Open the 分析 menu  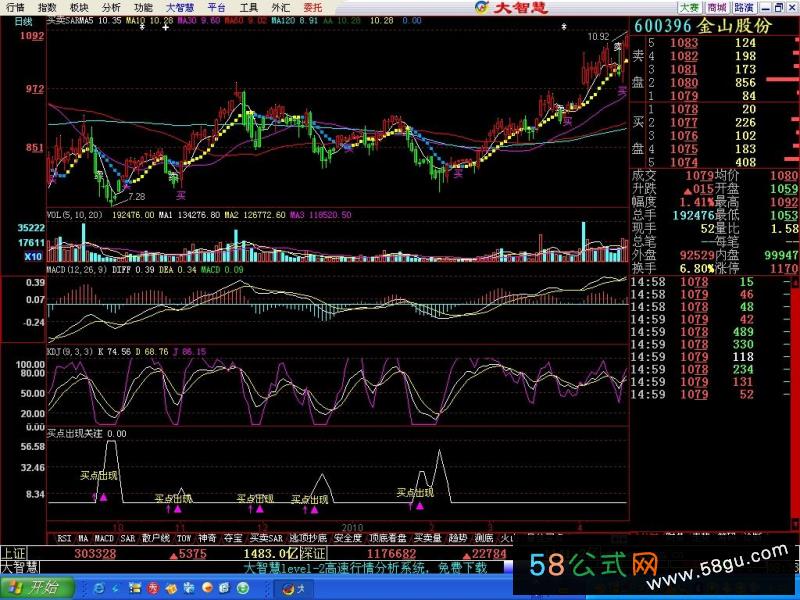[x=111, y=7]
